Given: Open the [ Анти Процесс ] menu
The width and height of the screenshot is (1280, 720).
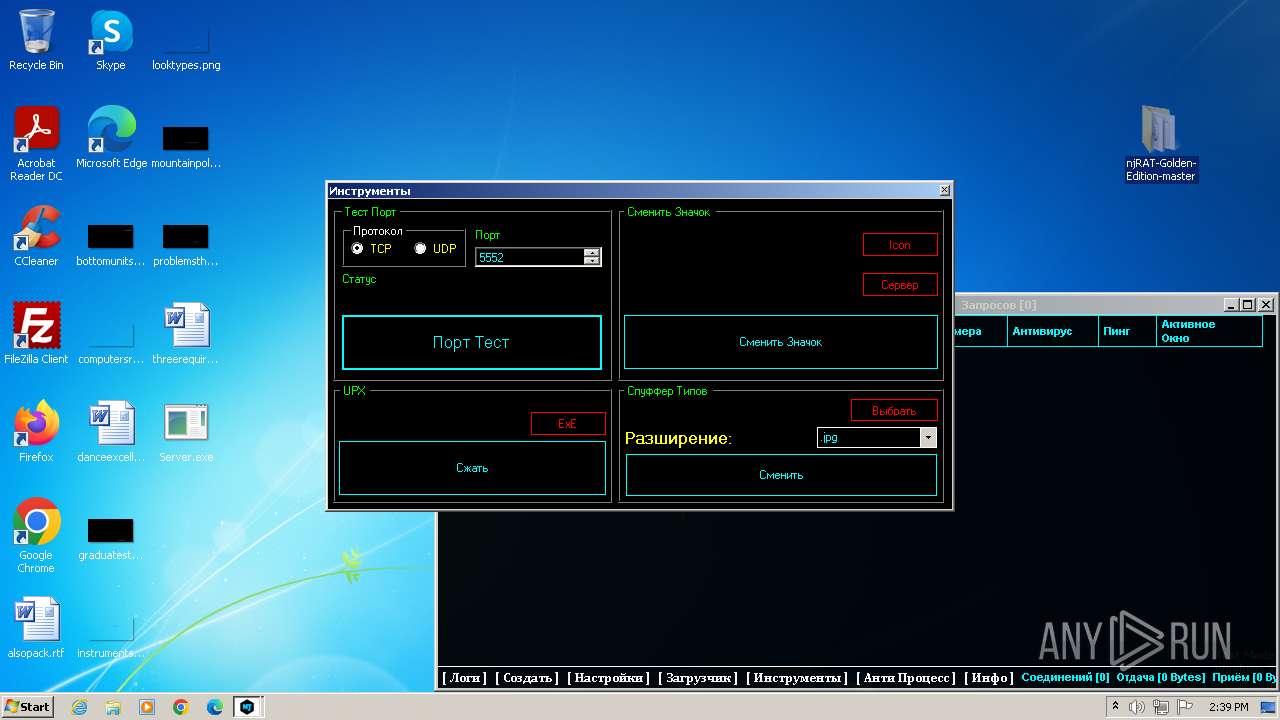Looking at the screenshot, I should pyautogui.click(x=906, y=677).
